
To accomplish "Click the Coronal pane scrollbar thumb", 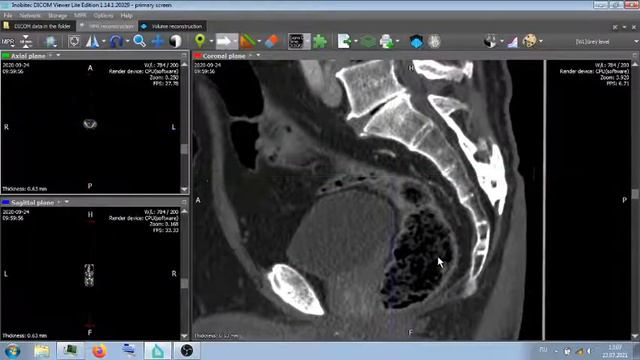I will (636, 194).
